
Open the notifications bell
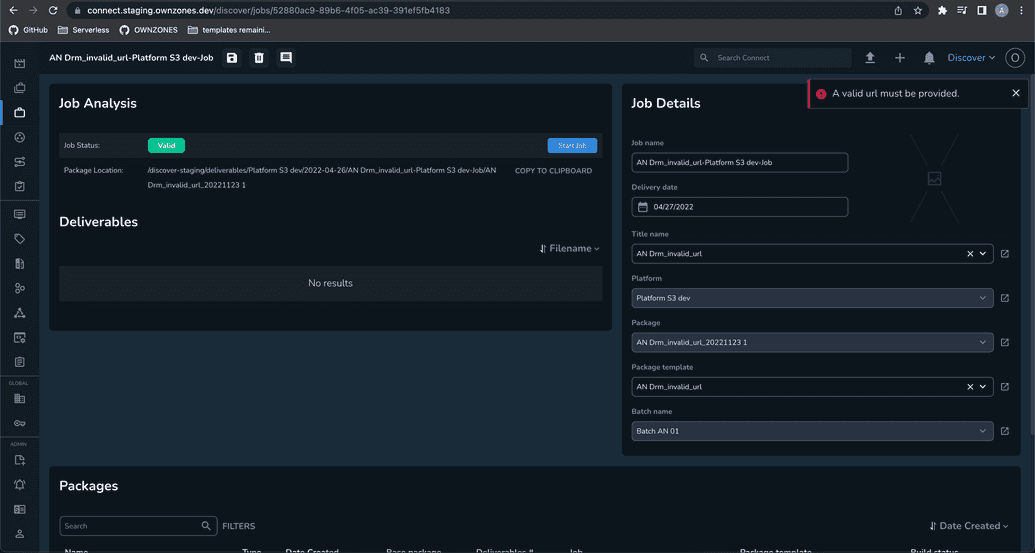(929, 58)
